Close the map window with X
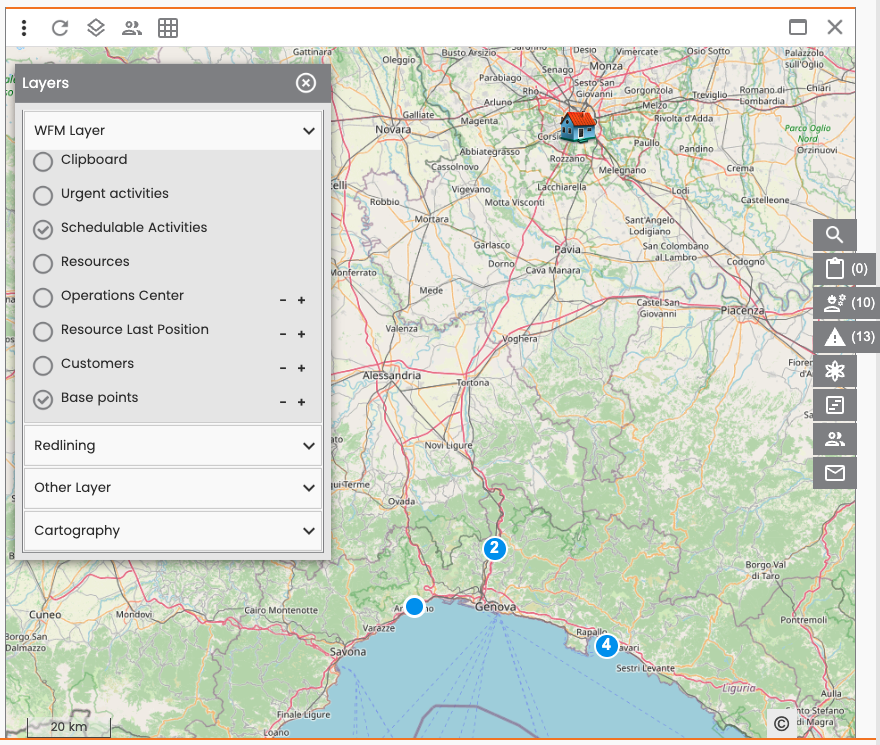Image resolution: width=880 pixels, height=745 pixels. [835, 27]
